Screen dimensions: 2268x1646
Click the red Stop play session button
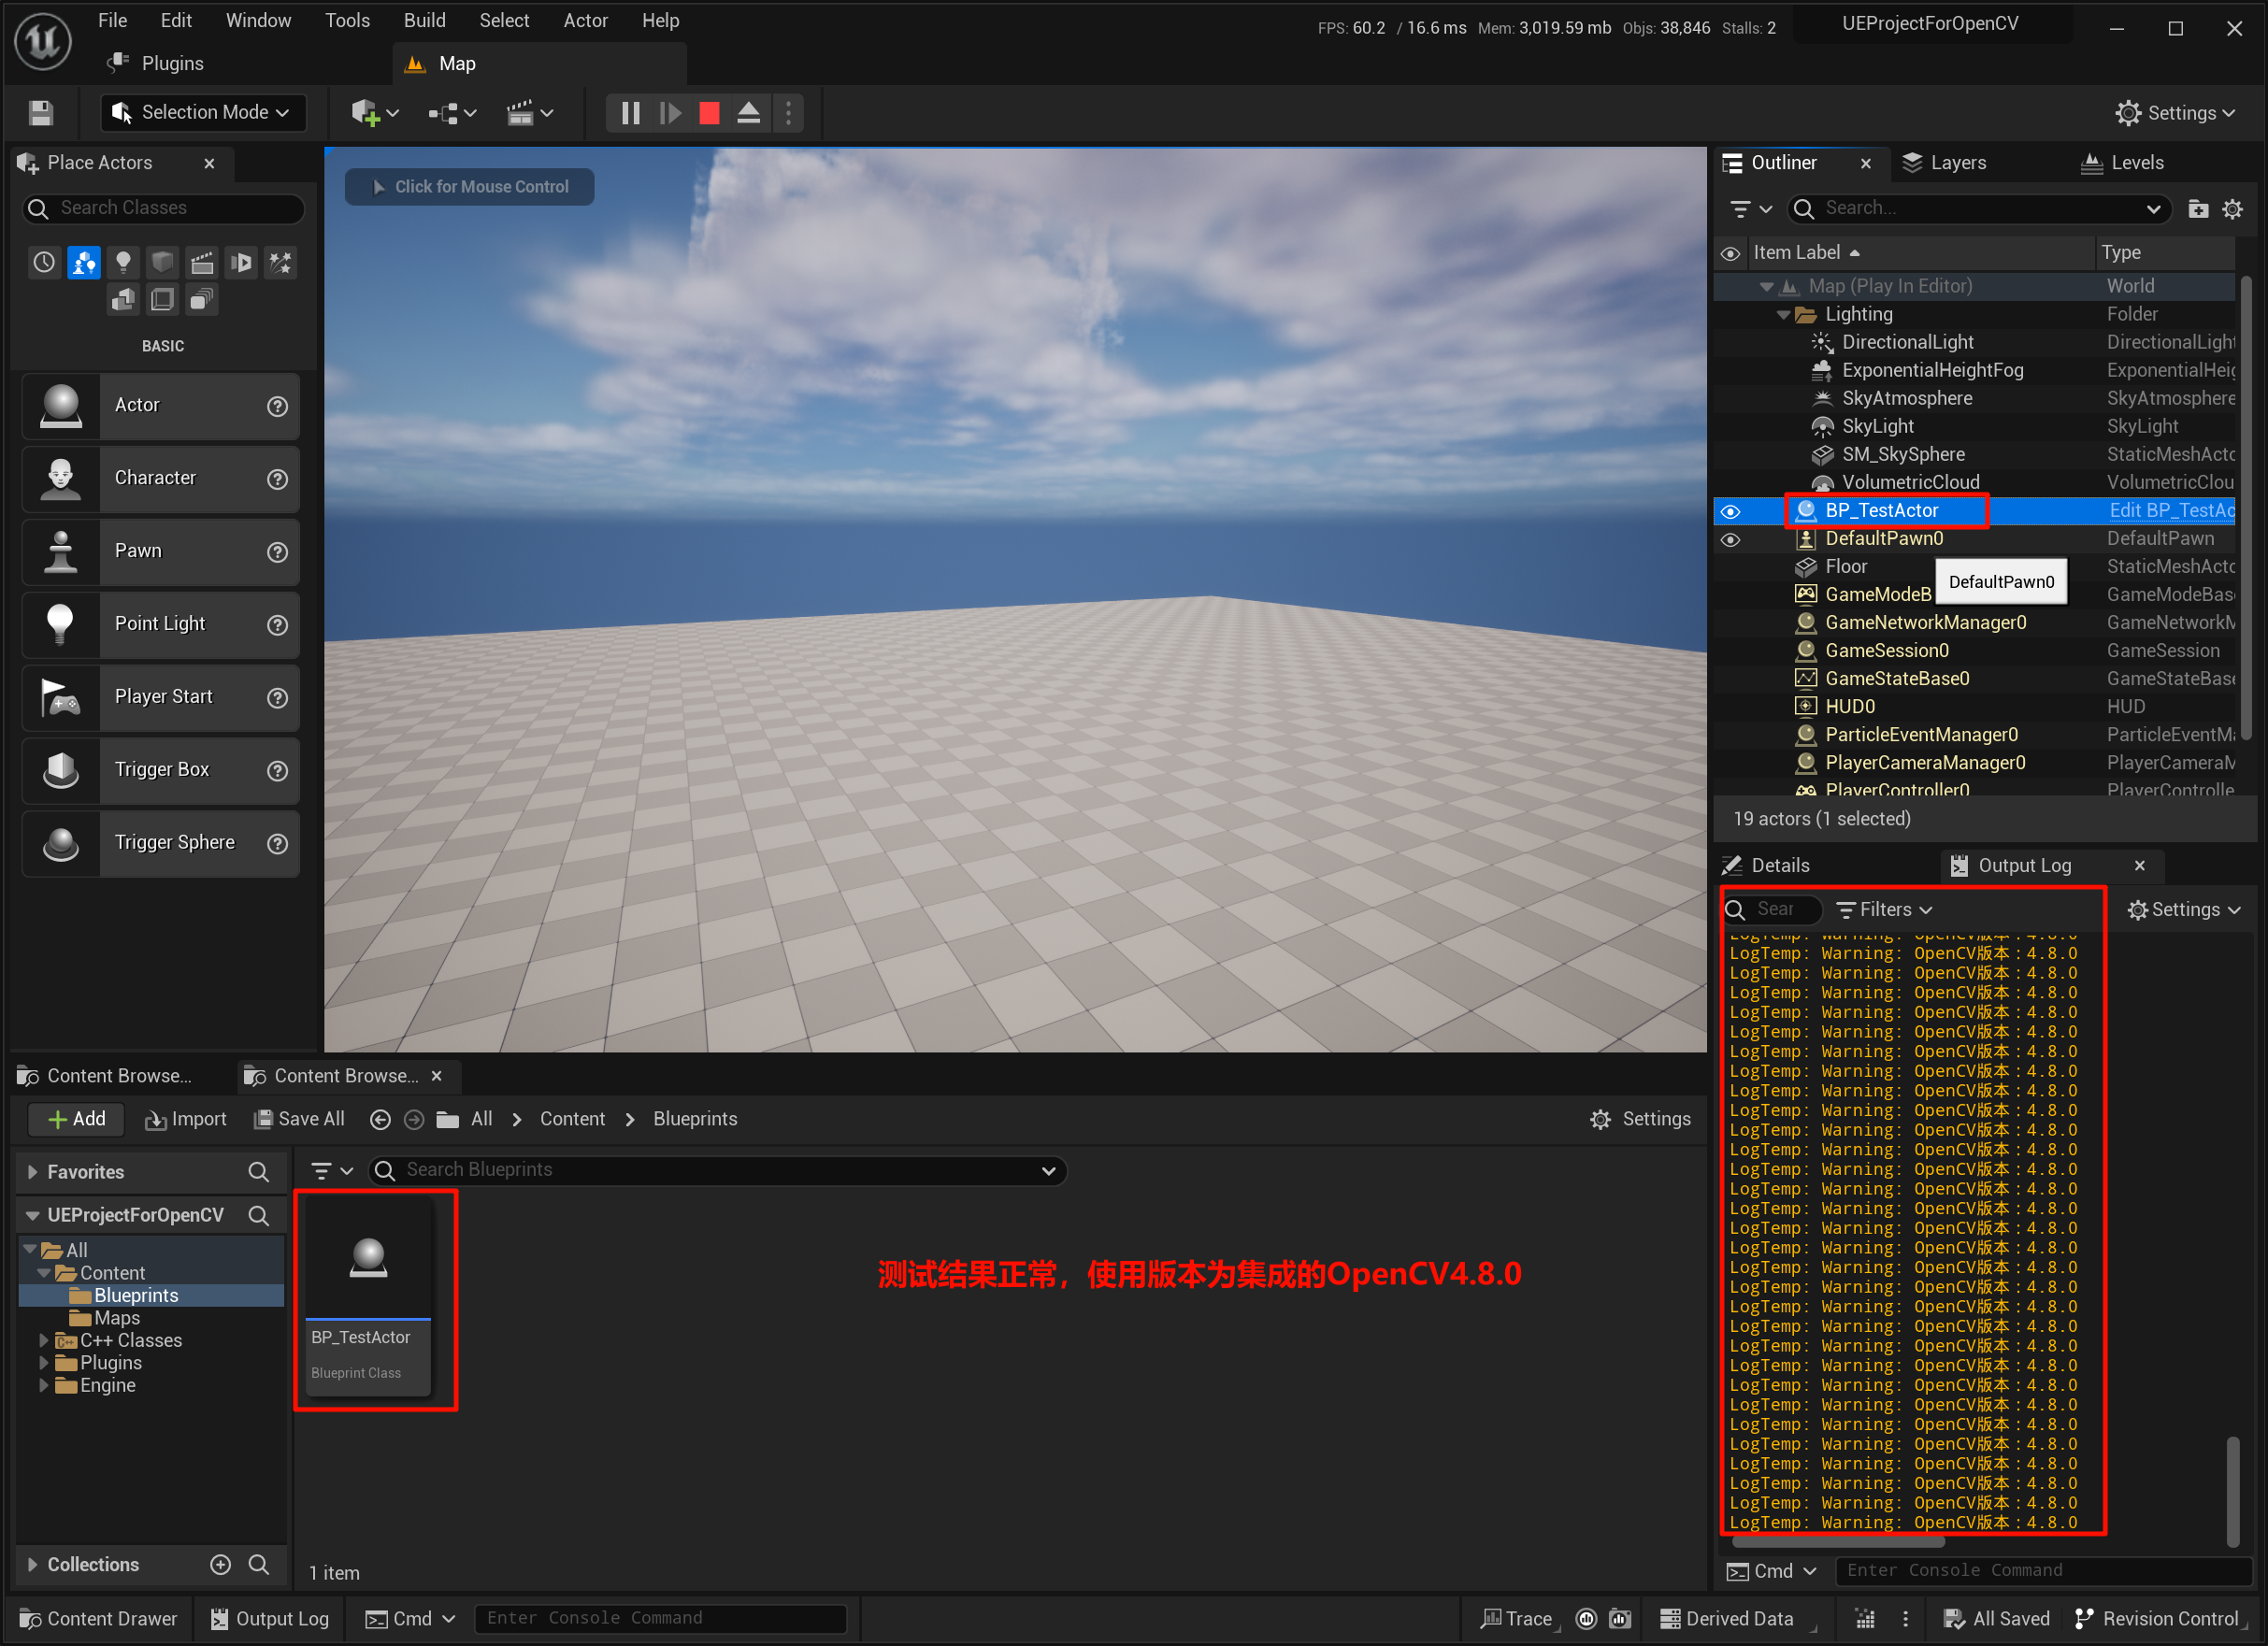pos(709,113)
